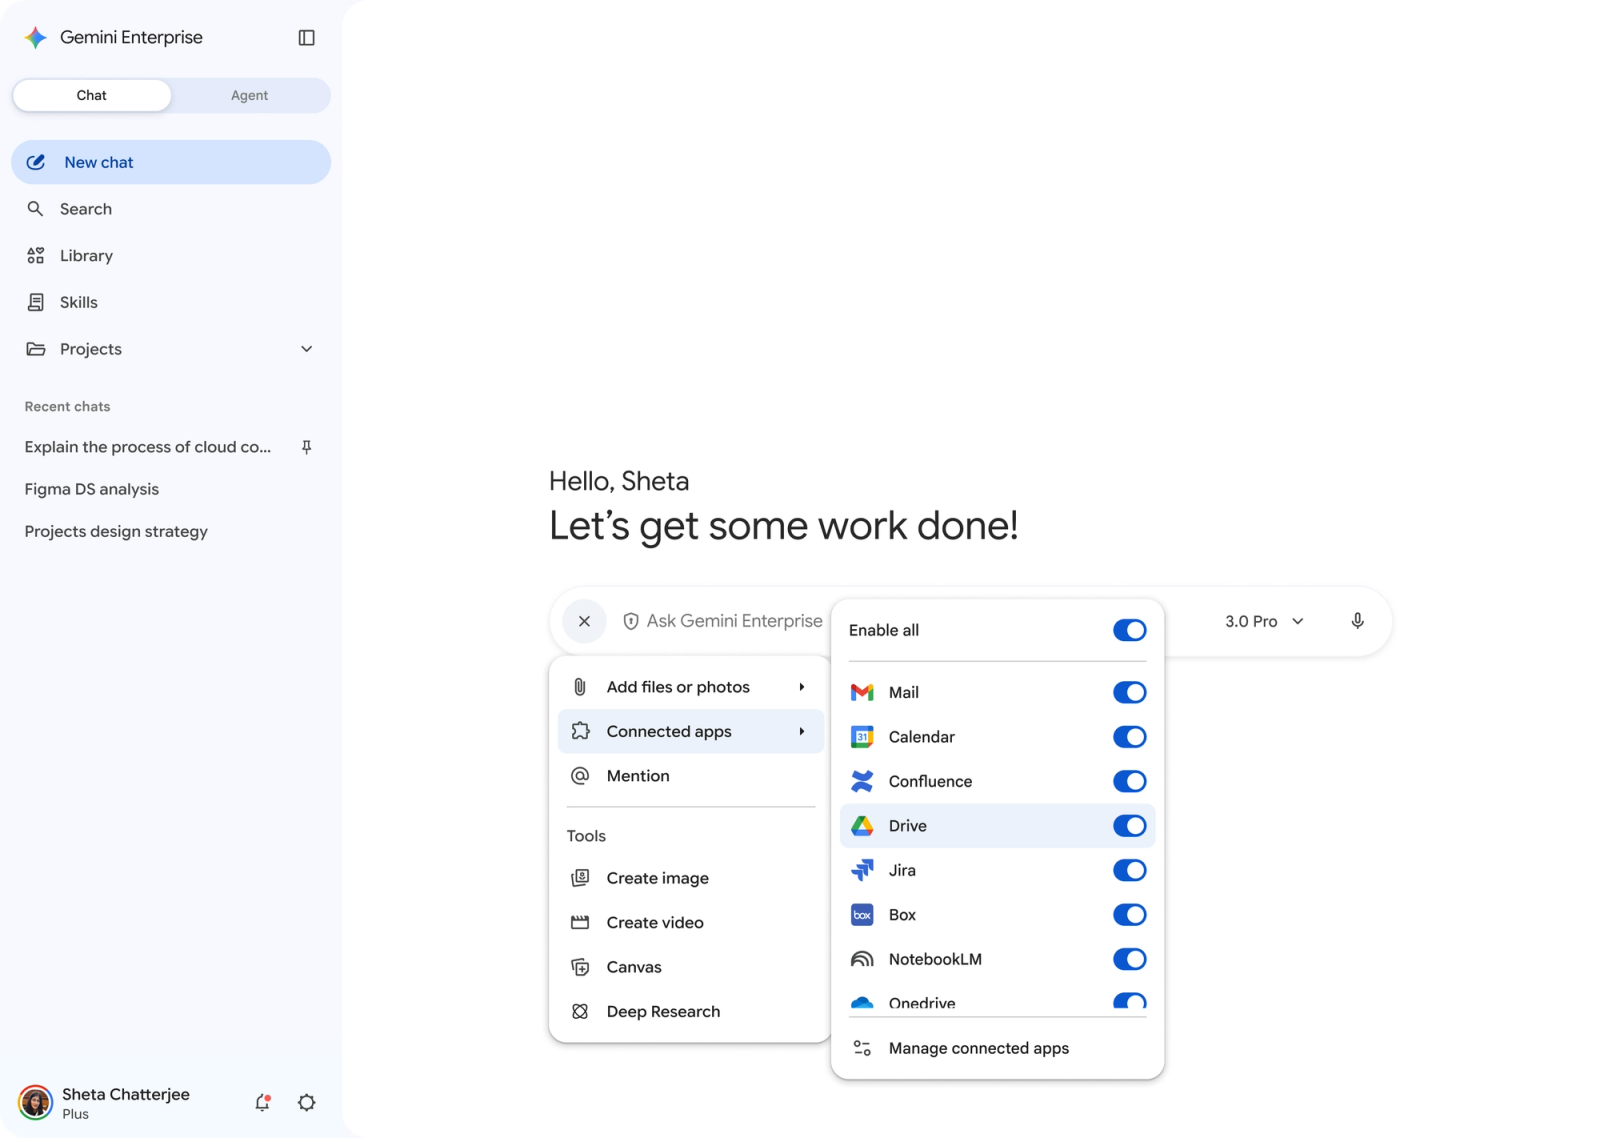Choose Create video tool

coord(691,922)
